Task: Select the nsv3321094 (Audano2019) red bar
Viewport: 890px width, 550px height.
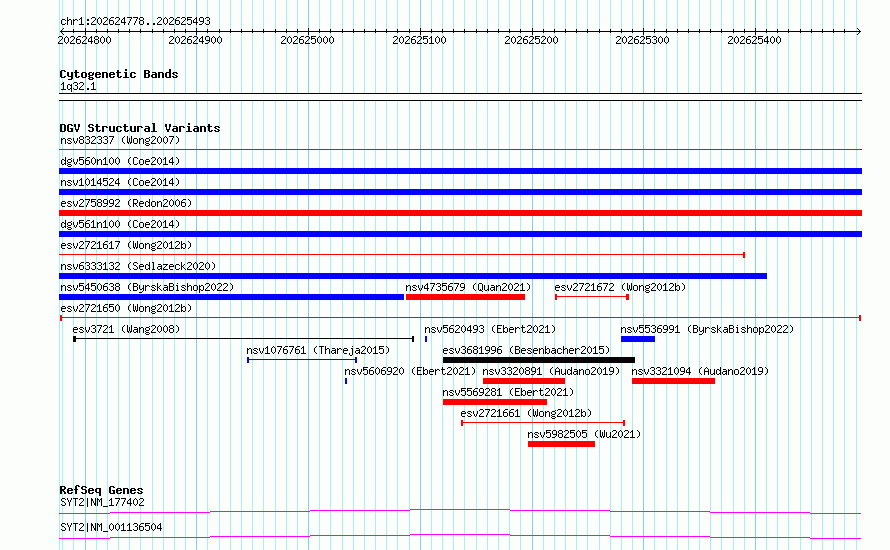Action: click(x=673, y=381)
